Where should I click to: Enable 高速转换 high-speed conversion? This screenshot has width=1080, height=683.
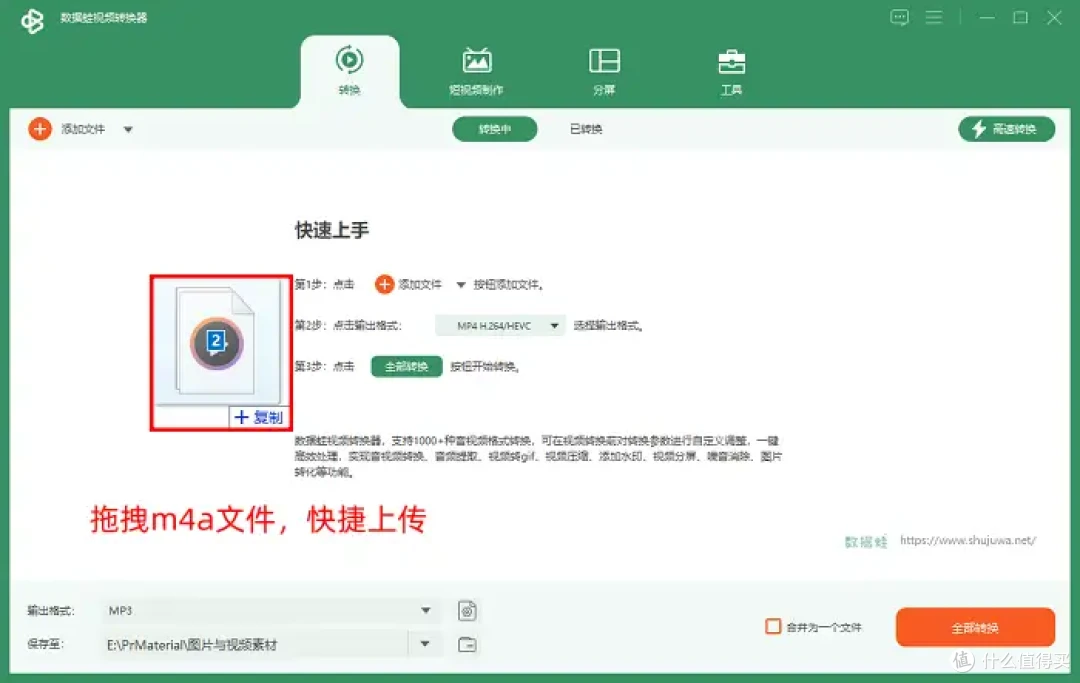(x=1006, y=129)
